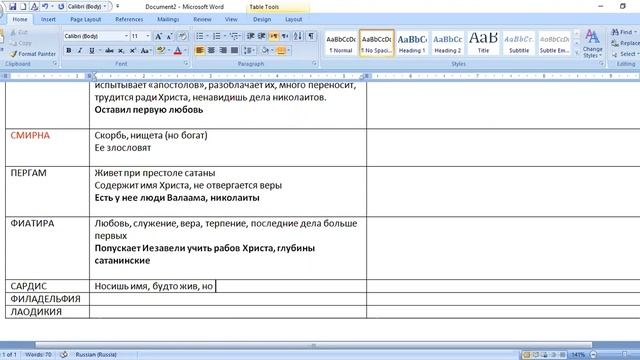Open shading color dropdown
Image resolution: width=640 pixels, height=360 pixels.
[272, 51]
